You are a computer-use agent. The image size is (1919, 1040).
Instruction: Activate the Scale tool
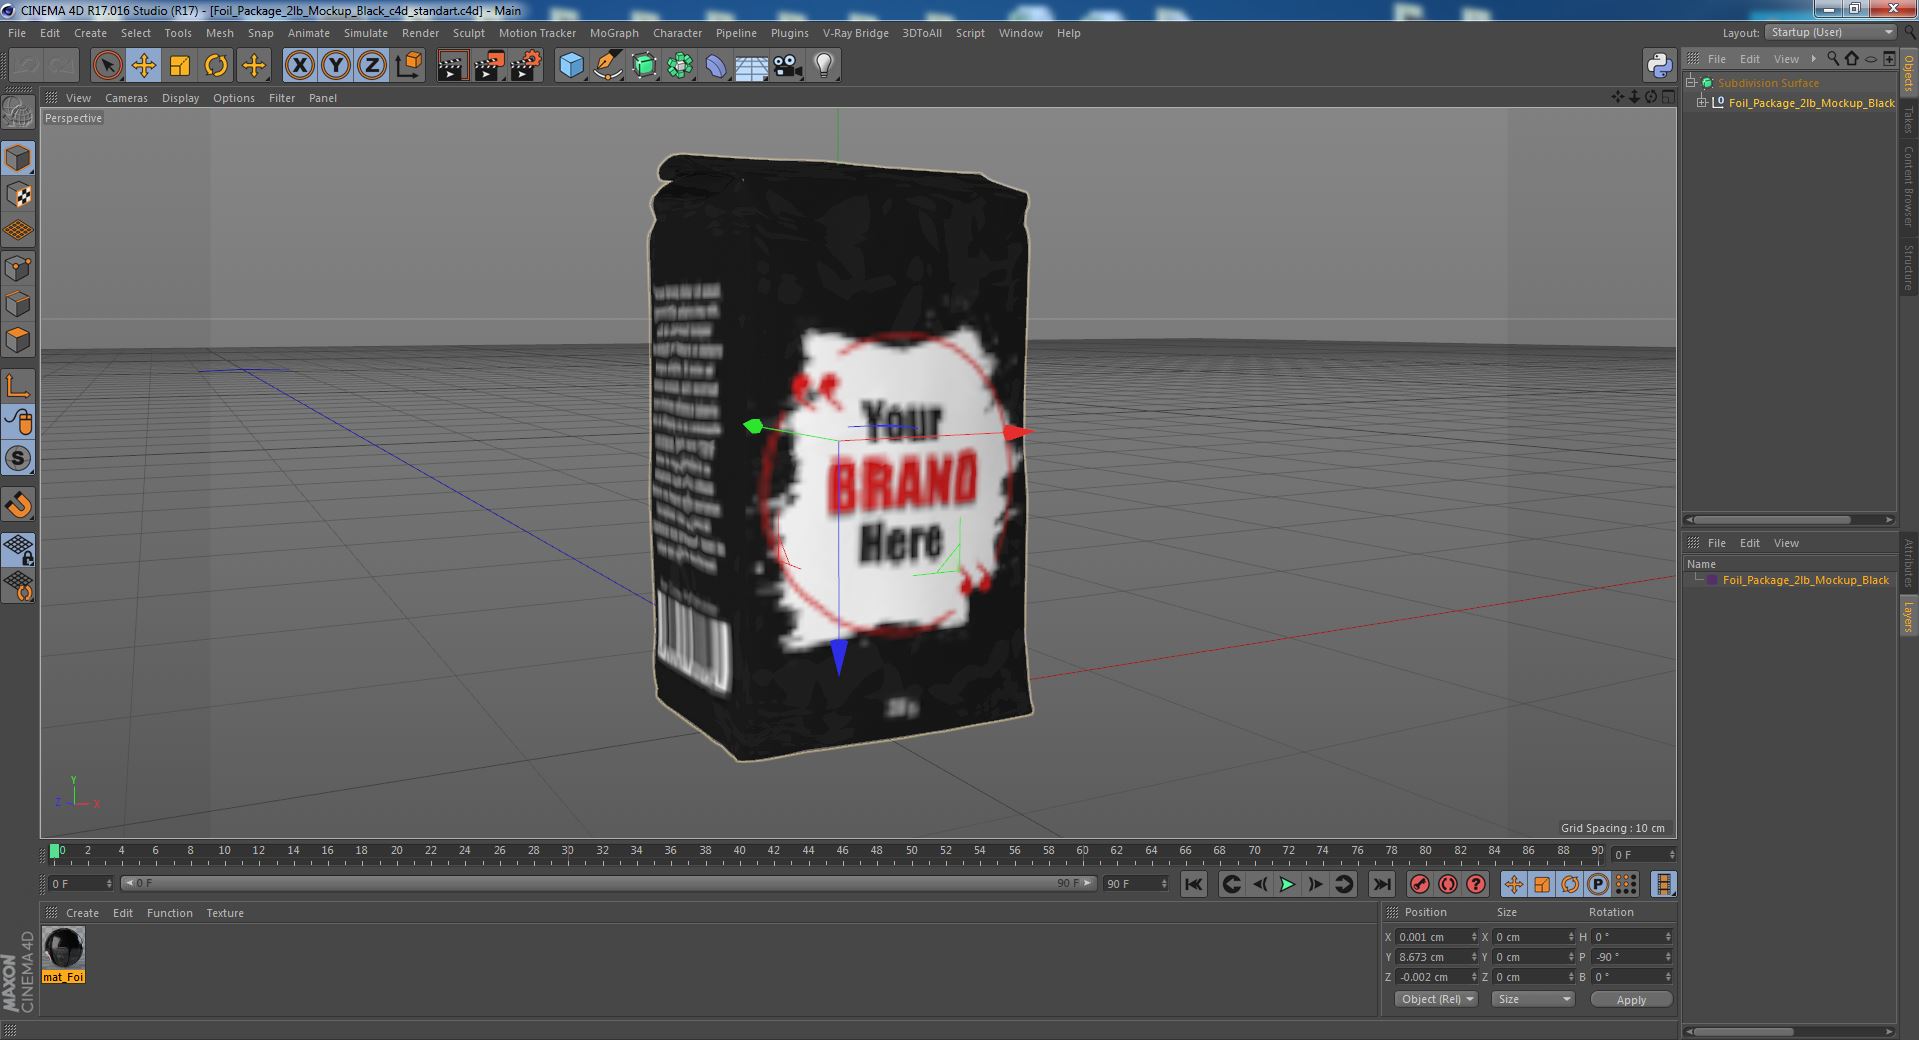tap(180, 66)
